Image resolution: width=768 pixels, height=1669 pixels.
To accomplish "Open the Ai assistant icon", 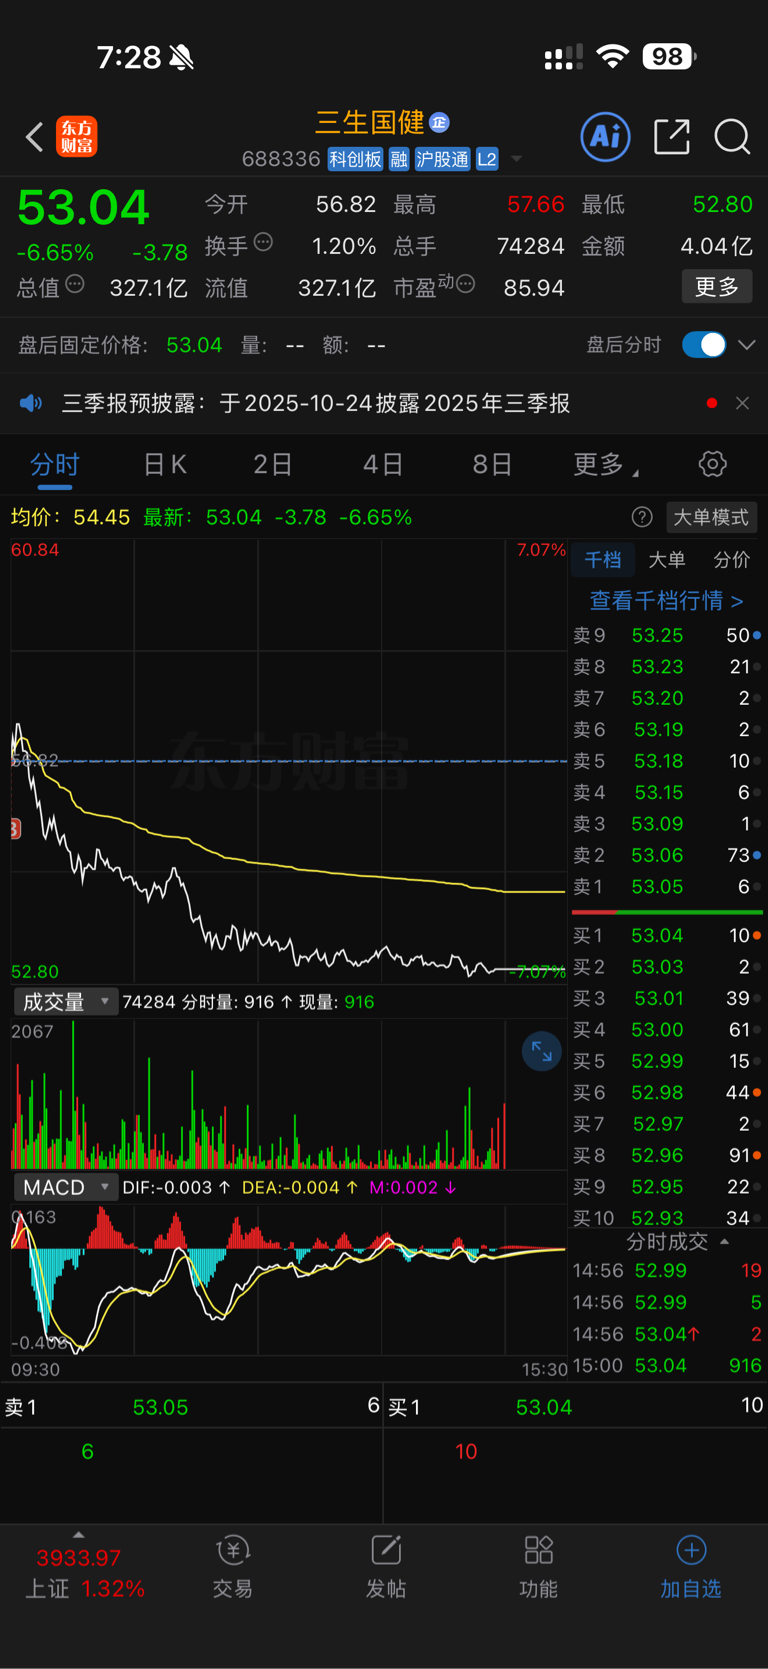I will pos(606,136).
